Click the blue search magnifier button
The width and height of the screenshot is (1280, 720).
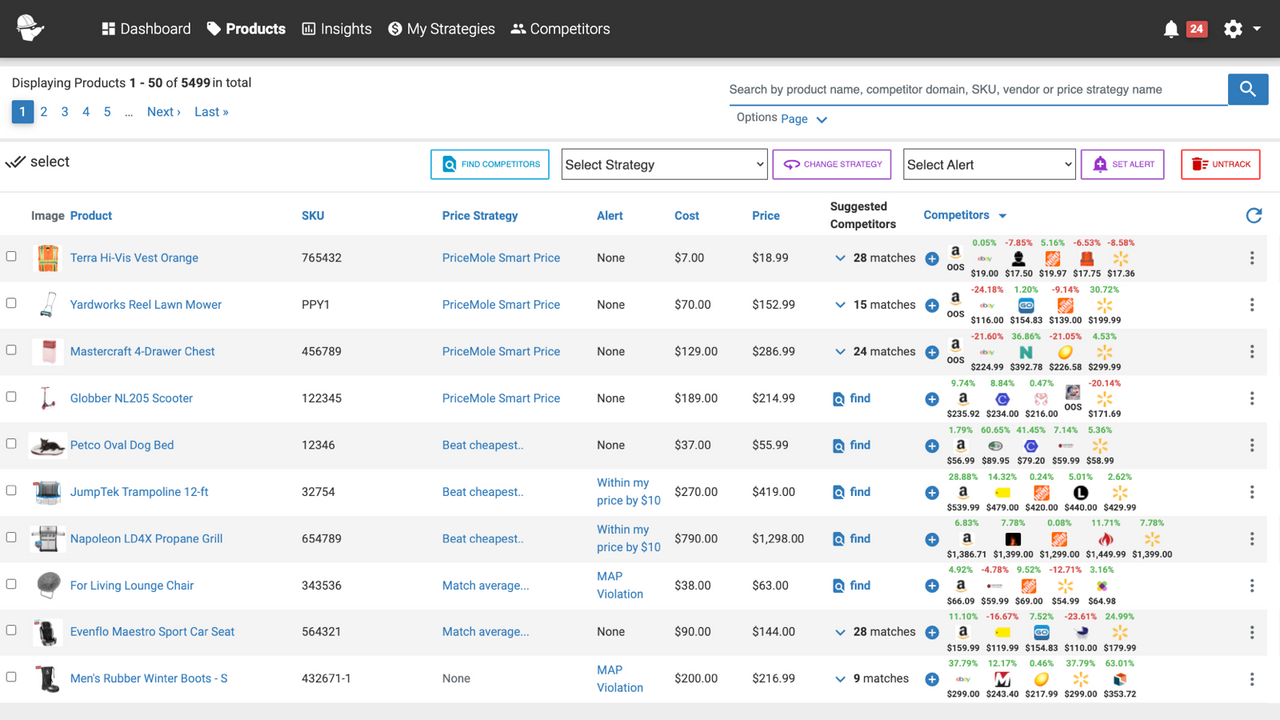(x=1247, y=89)
